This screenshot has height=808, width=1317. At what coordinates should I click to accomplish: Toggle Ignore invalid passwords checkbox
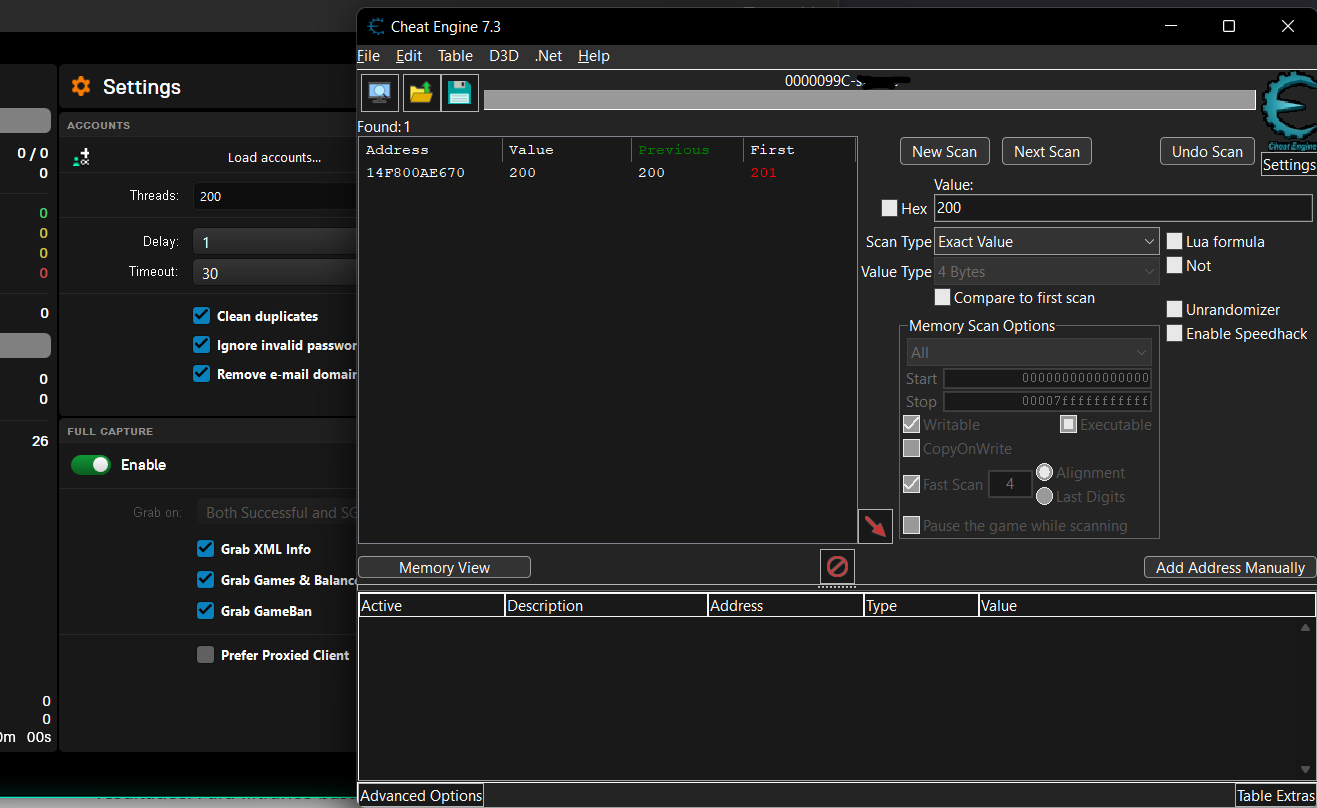click(x=202, y=345)
